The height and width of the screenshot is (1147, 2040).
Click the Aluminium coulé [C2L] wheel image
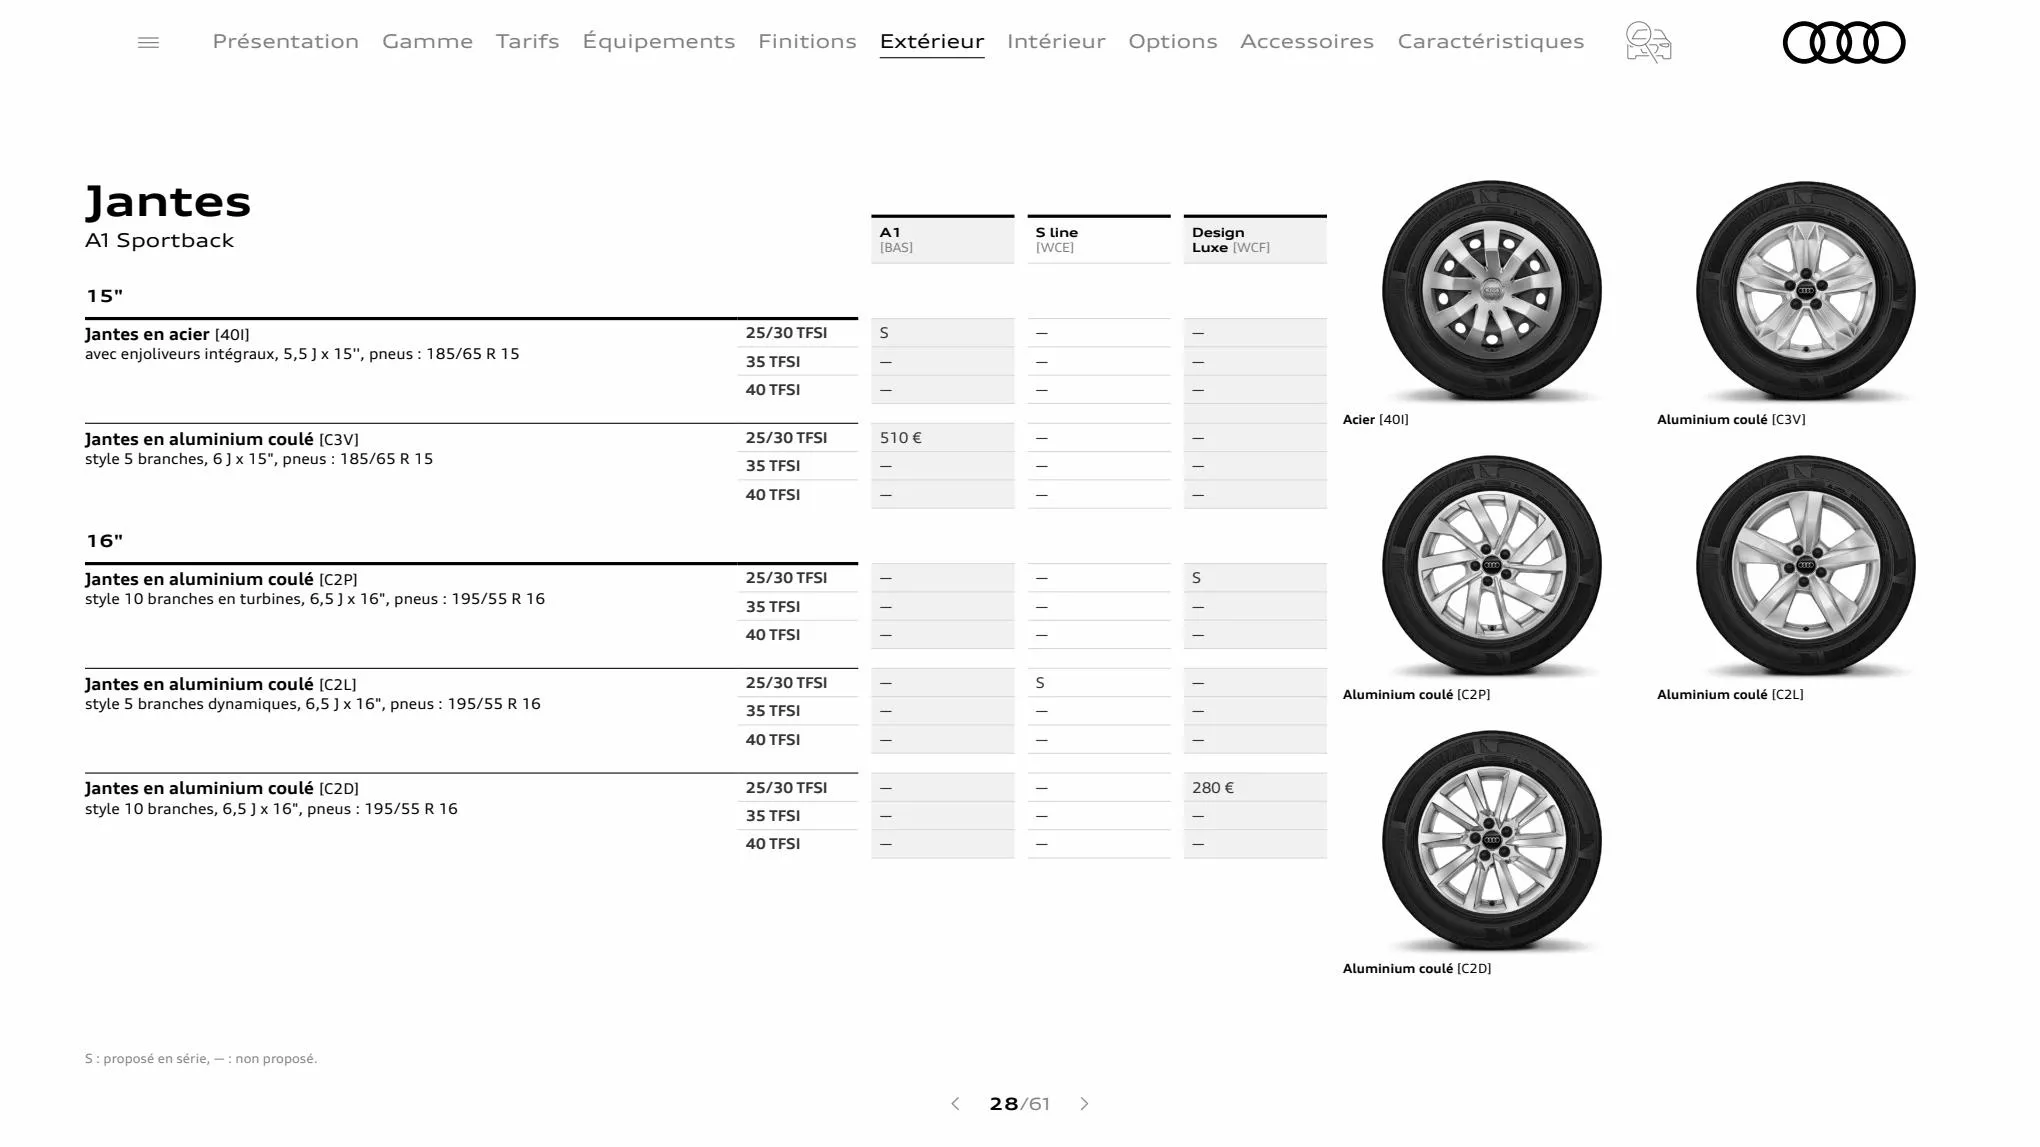(1806, 566)
